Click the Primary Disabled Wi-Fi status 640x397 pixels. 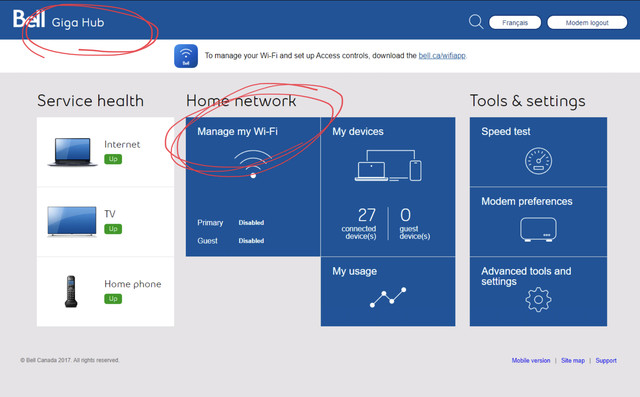(x=231, y=222)
